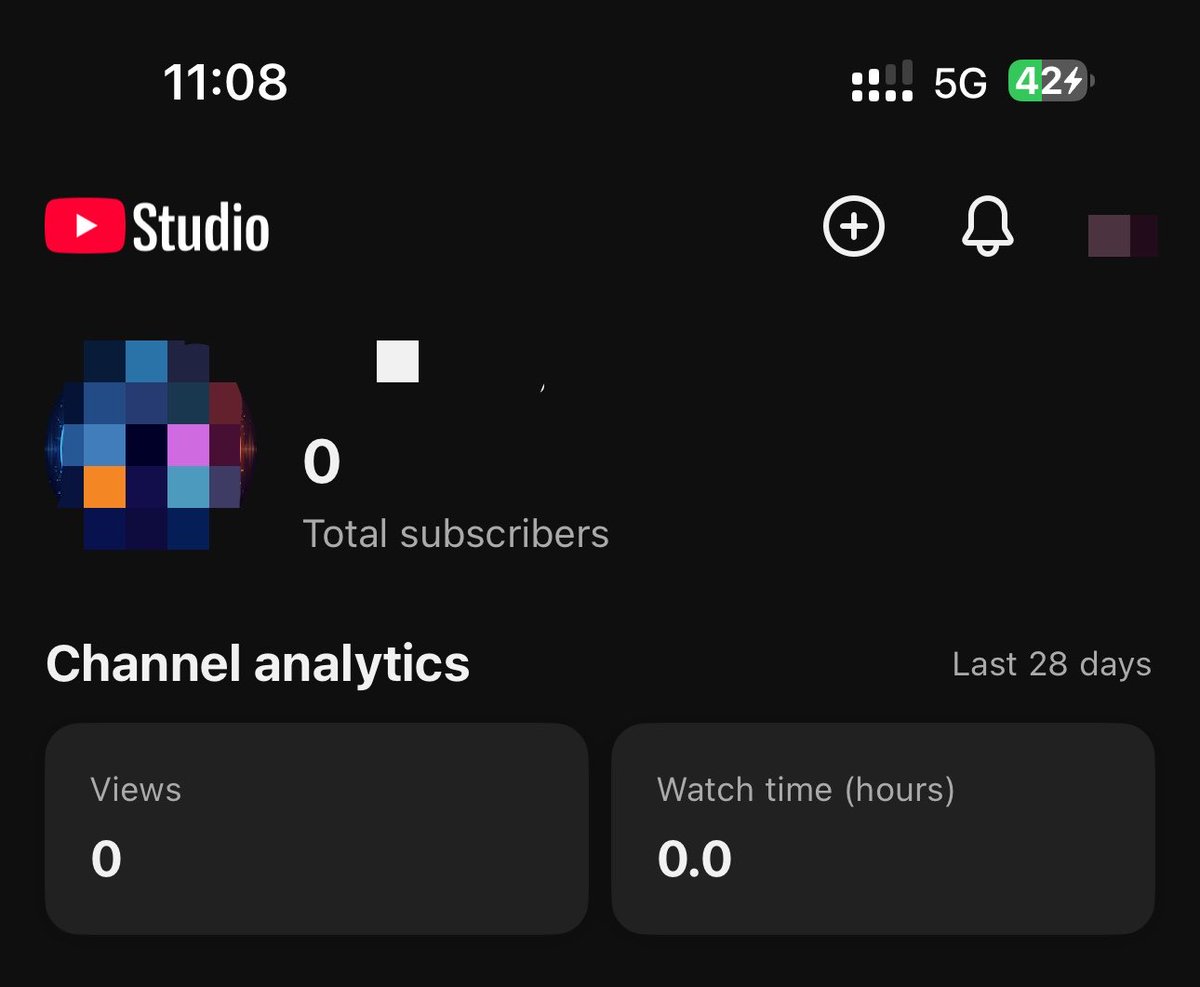Tap the Last 28 days label
This screenshot has width=1200, height=987.
pos(1052,665)
